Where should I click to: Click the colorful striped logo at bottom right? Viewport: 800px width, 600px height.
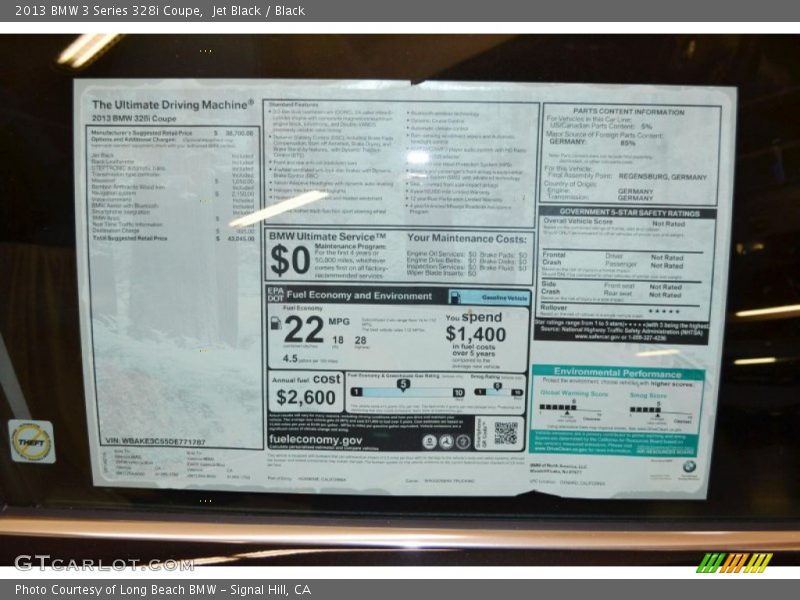734,563
